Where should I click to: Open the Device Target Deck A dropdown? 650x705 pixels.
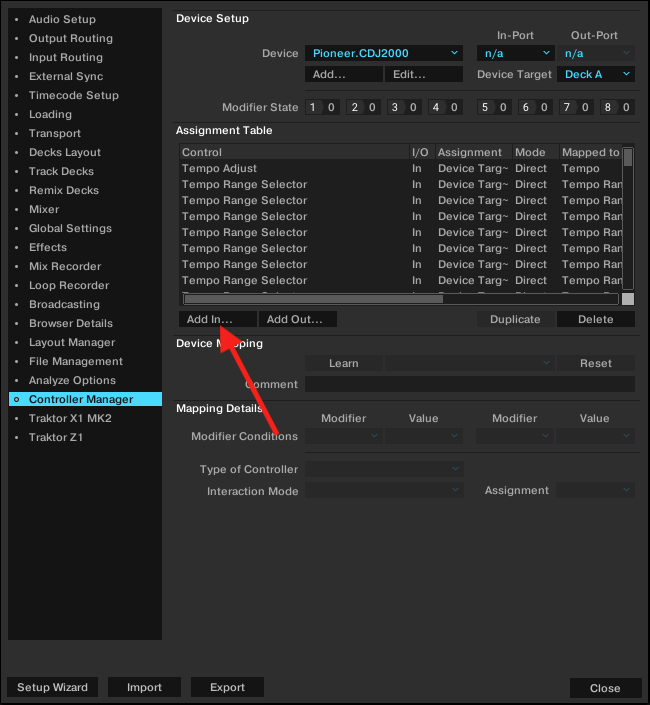point(596,74)
